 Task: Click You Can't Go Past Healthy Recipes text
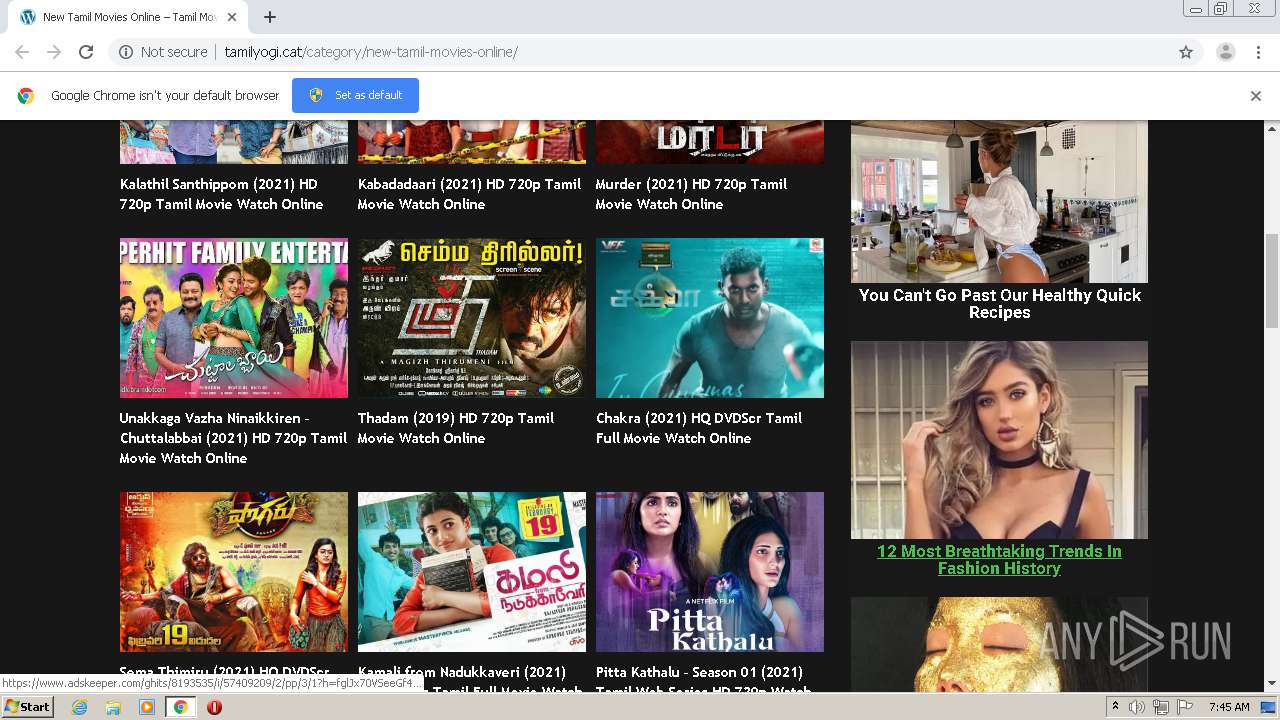pos(999,304)
